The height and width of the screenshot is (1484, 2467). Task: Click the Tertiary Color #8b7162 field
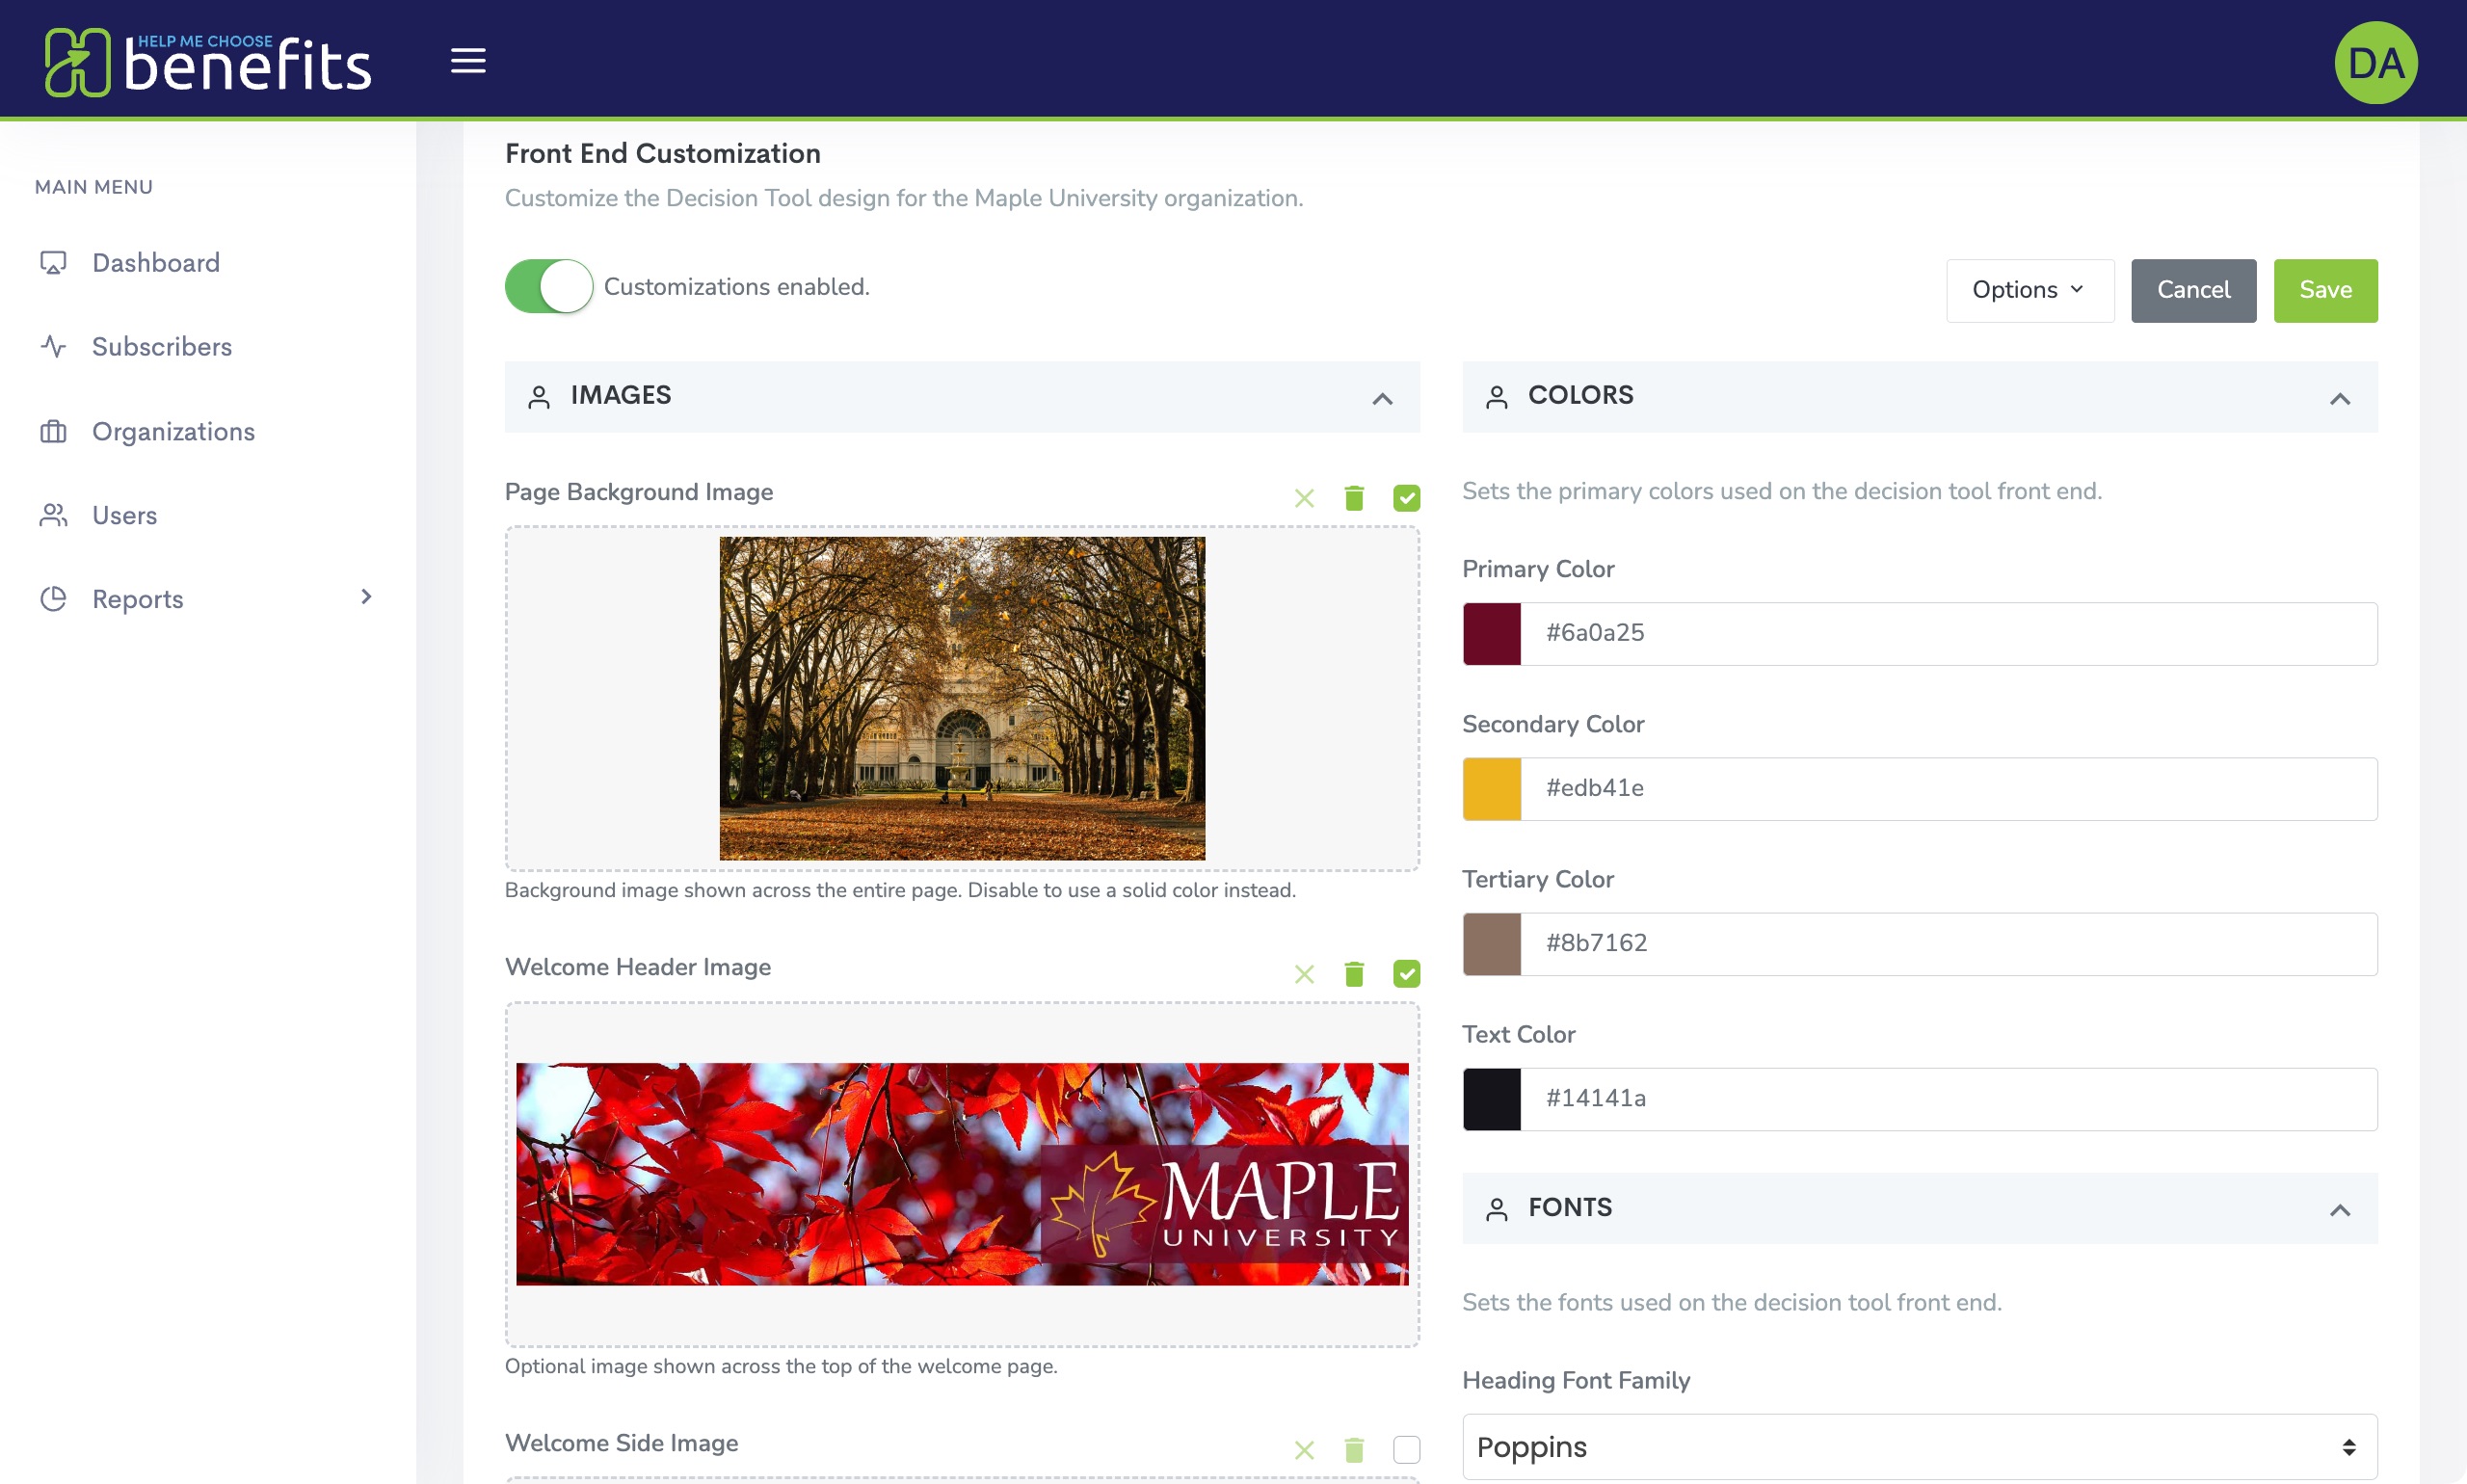click(x=1949, y=944)
